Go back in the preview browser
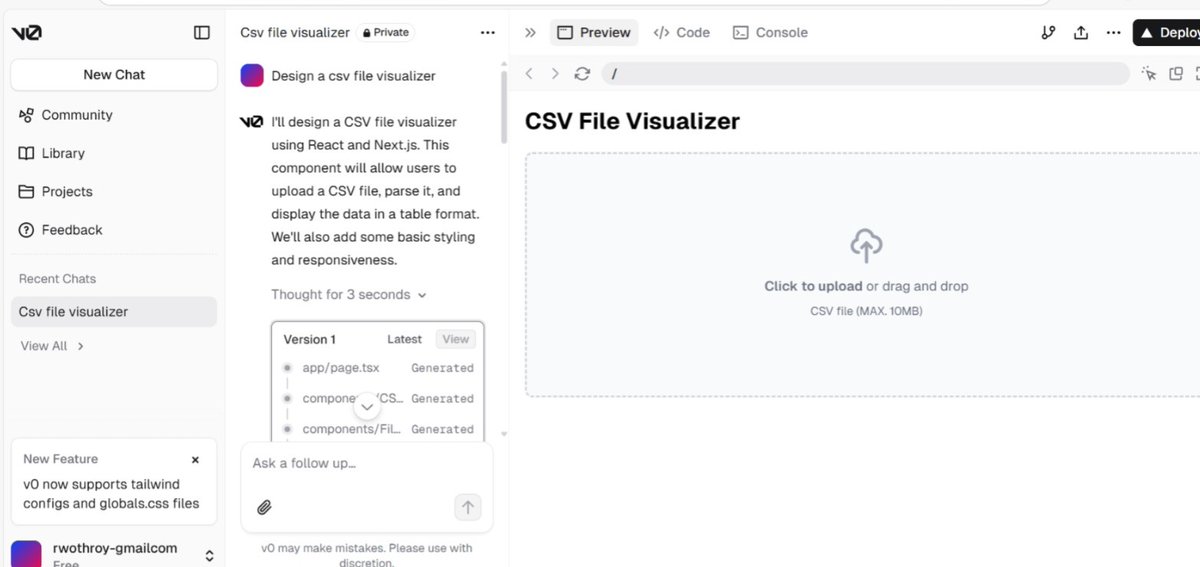The height and width of the screenshot is (567, 1200). 529,74
